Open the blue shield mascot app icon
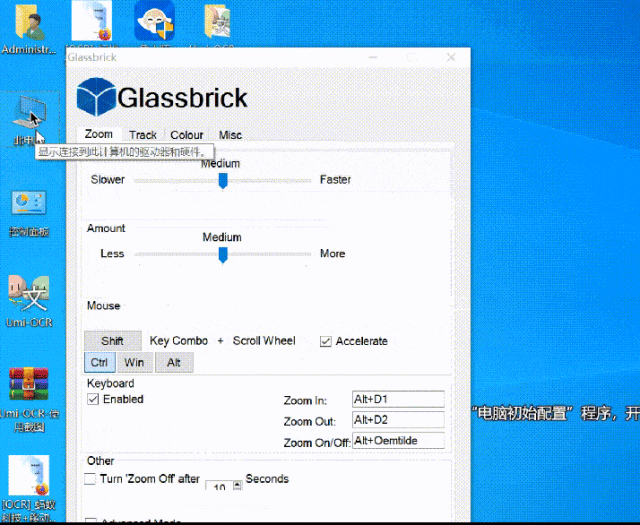The height and width of the screenshot is (525, 640). point(155,20)
